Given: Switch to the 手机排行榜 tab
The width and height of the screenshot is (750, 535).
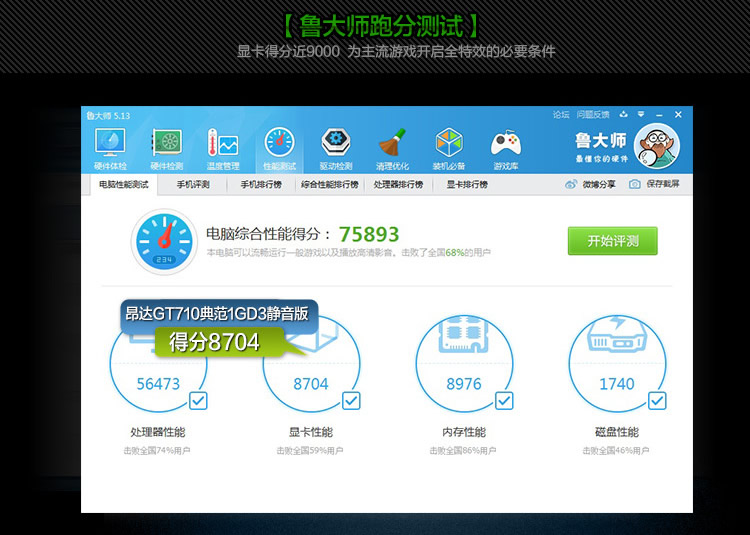Looking at the screenshot, I should [x=261, y=185].
